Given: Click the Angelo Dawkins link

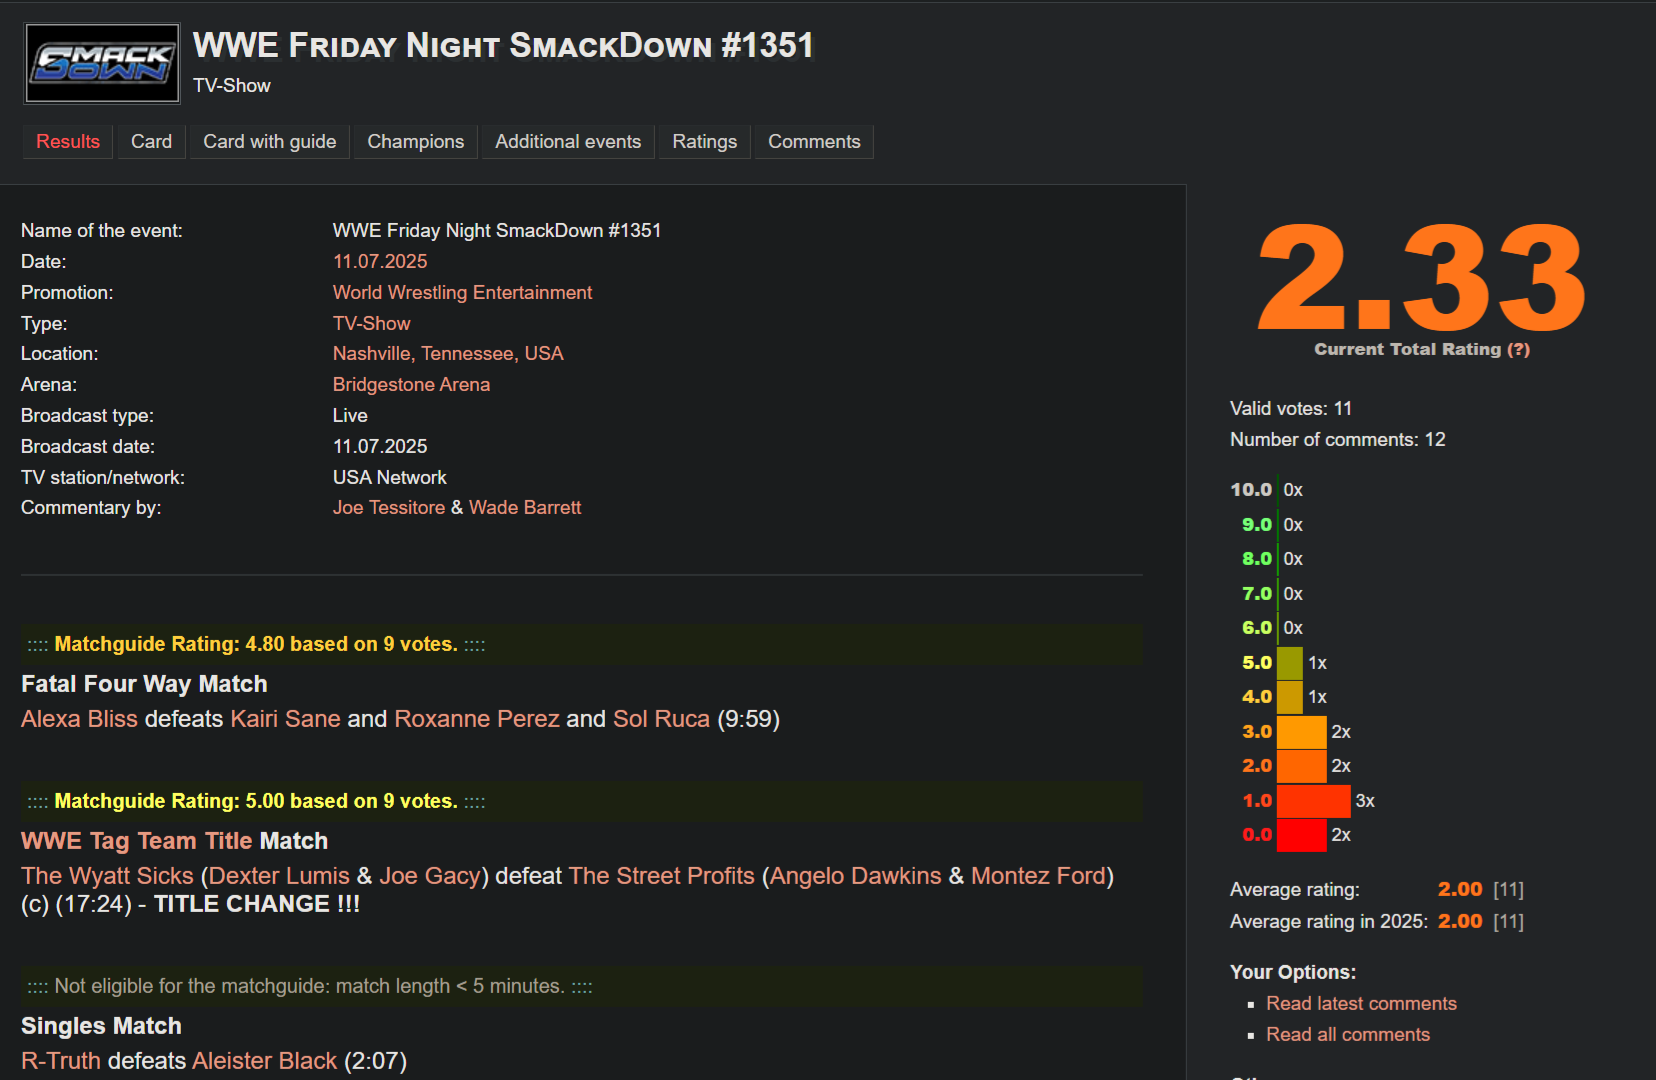Looking at the screenshot, I should pos(855,876).
